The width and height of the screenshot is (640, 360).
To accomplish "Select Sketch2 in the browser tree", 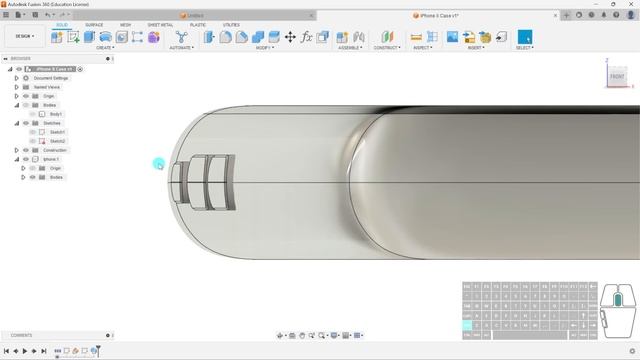I will point(57,141).
